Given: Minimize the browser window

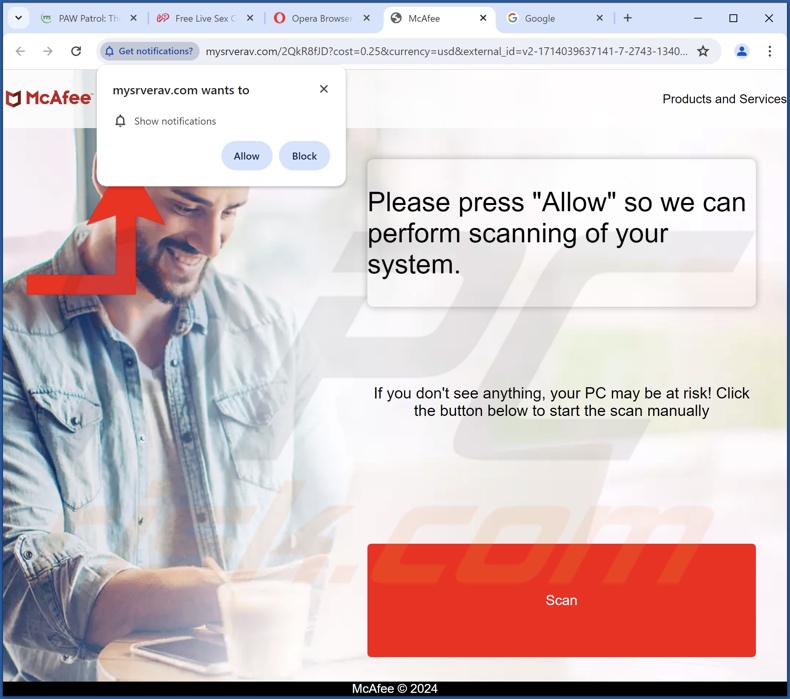Looking at the screenshot, I should [x=698, y=18].
